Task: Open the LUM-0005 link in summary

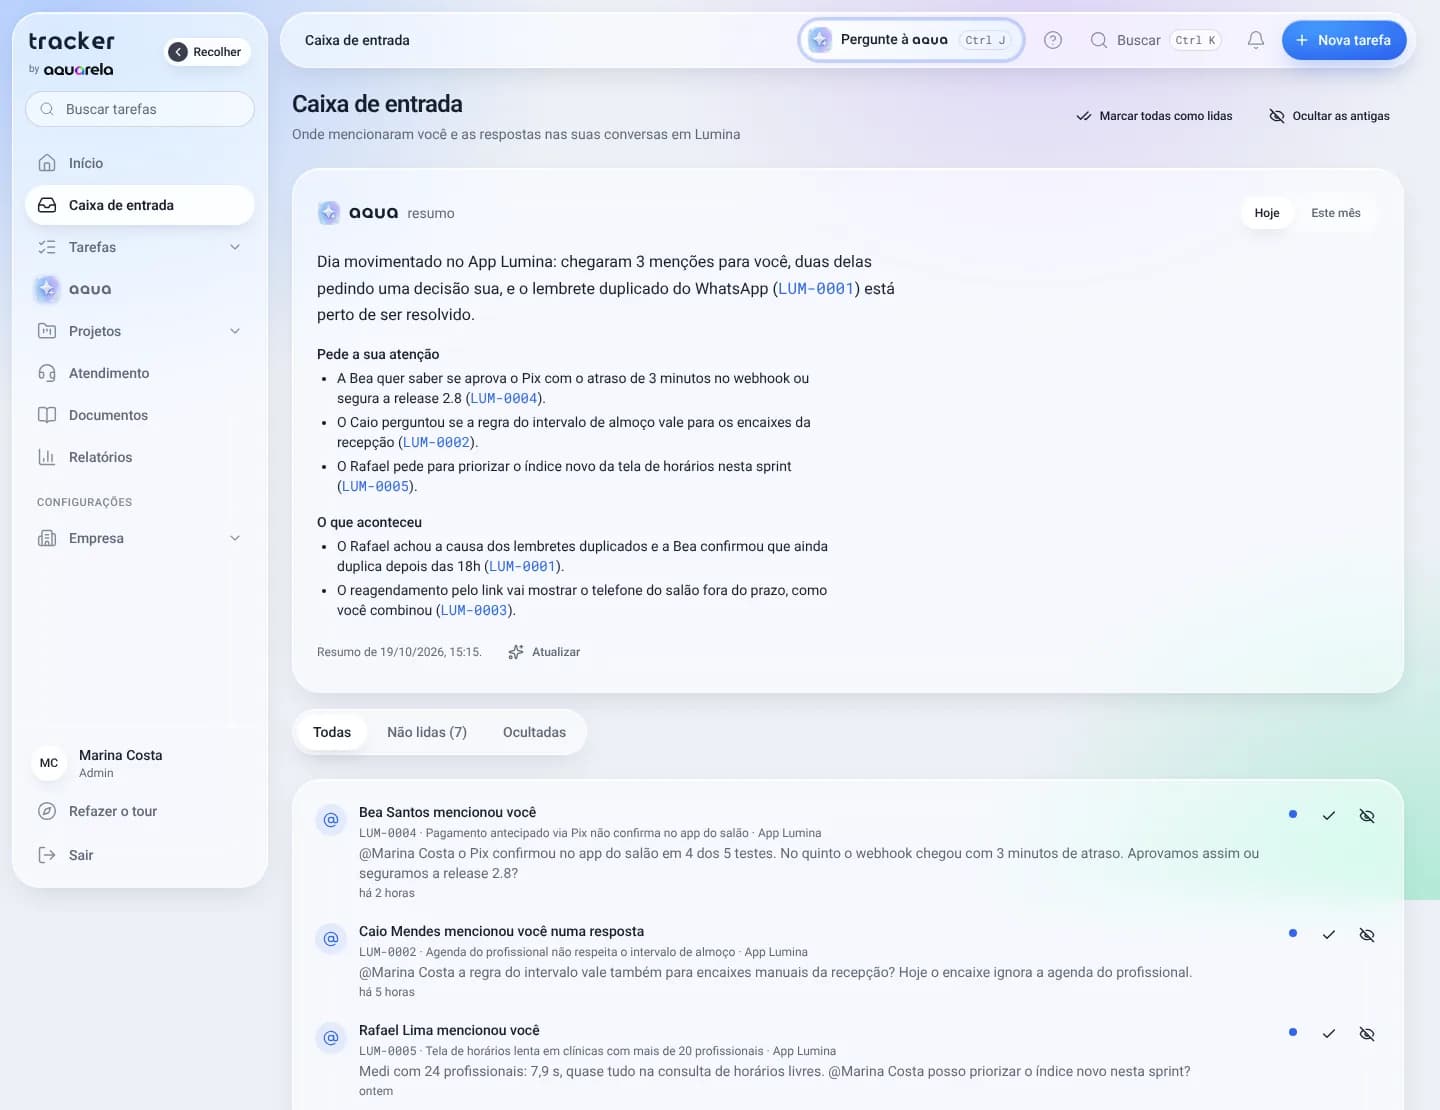Action: pos(376,486)
